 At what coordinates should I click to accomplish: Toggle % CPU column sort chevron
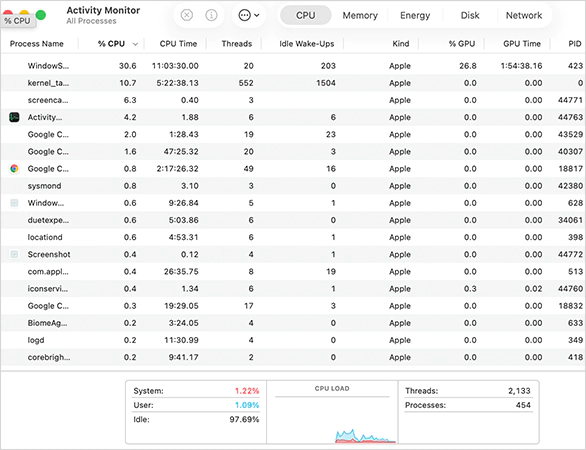pos(135,44)
